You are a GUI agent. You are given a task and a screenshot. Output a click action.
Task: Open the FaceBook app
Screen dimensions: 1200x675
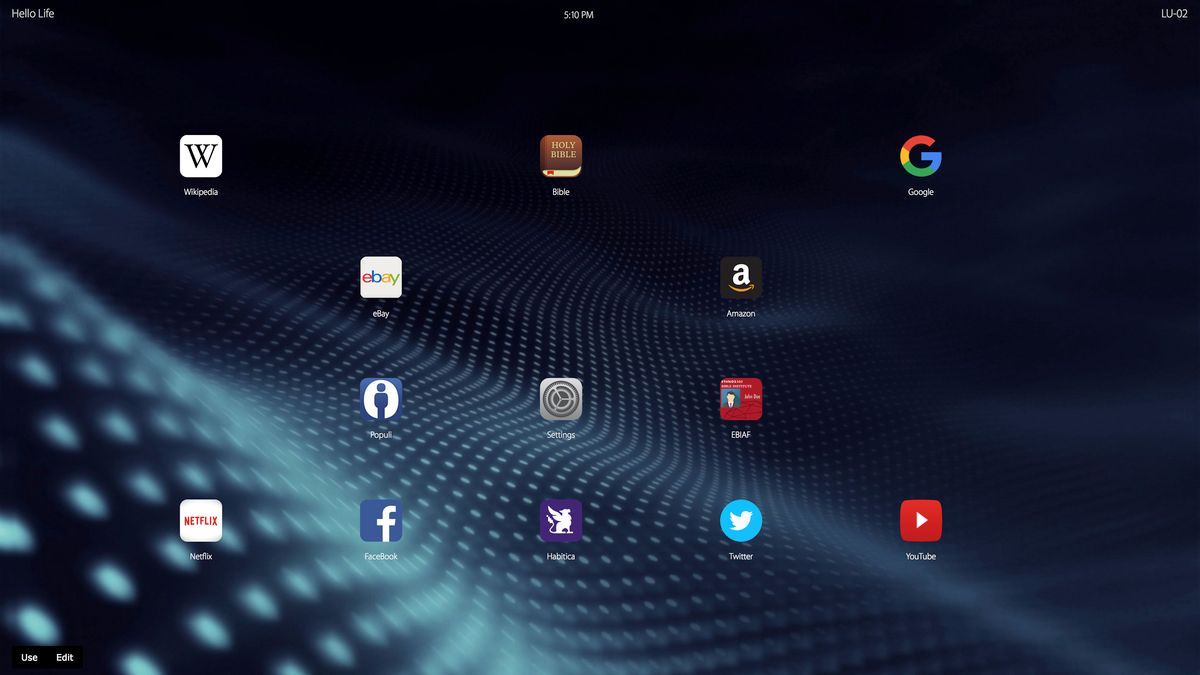381,520
